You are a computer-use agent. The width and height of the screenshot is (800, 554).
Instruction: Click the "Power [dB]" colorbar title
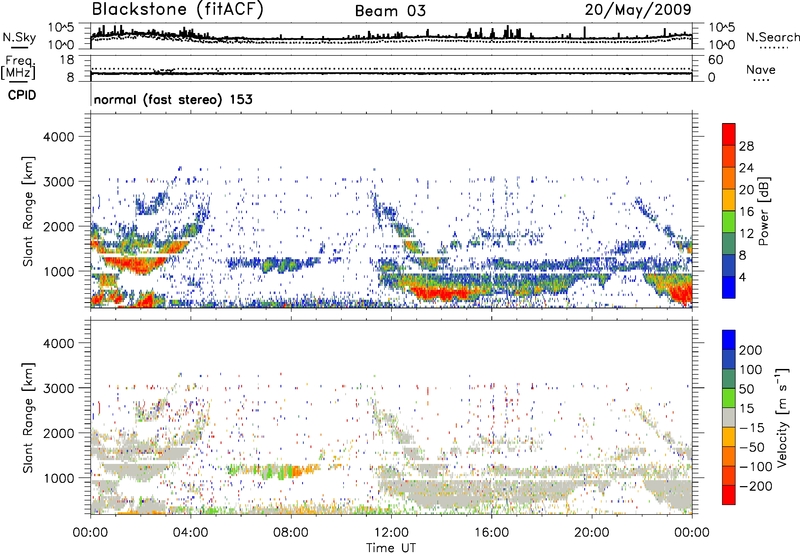[x=764, y=211]
